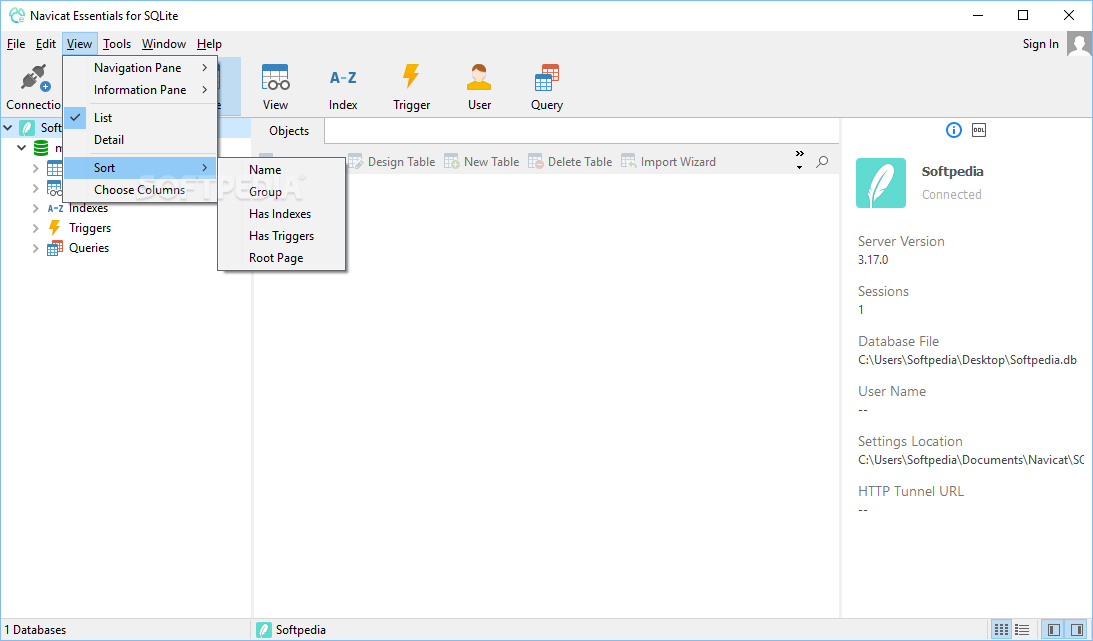Screen dimensions: 1093x641
Task: Collapse the Softpedia connection node
Action: pos(8,128)
